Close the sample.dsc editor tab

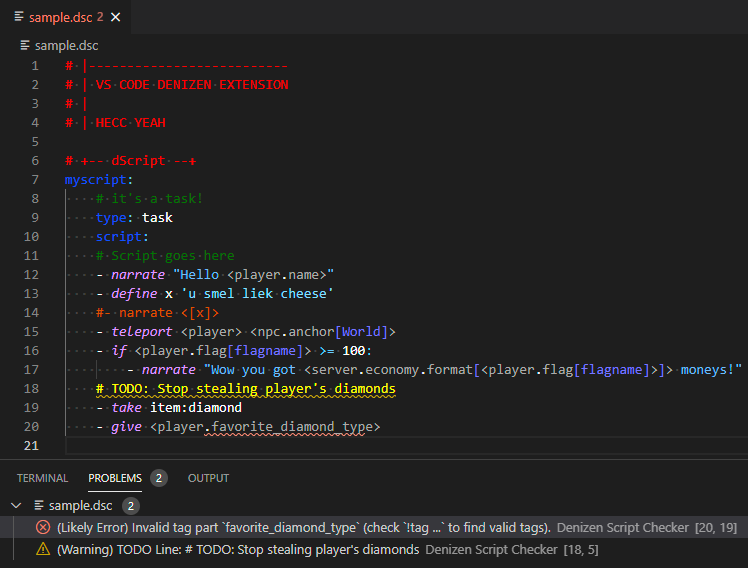pyautogui.click(x=116, y=17)
